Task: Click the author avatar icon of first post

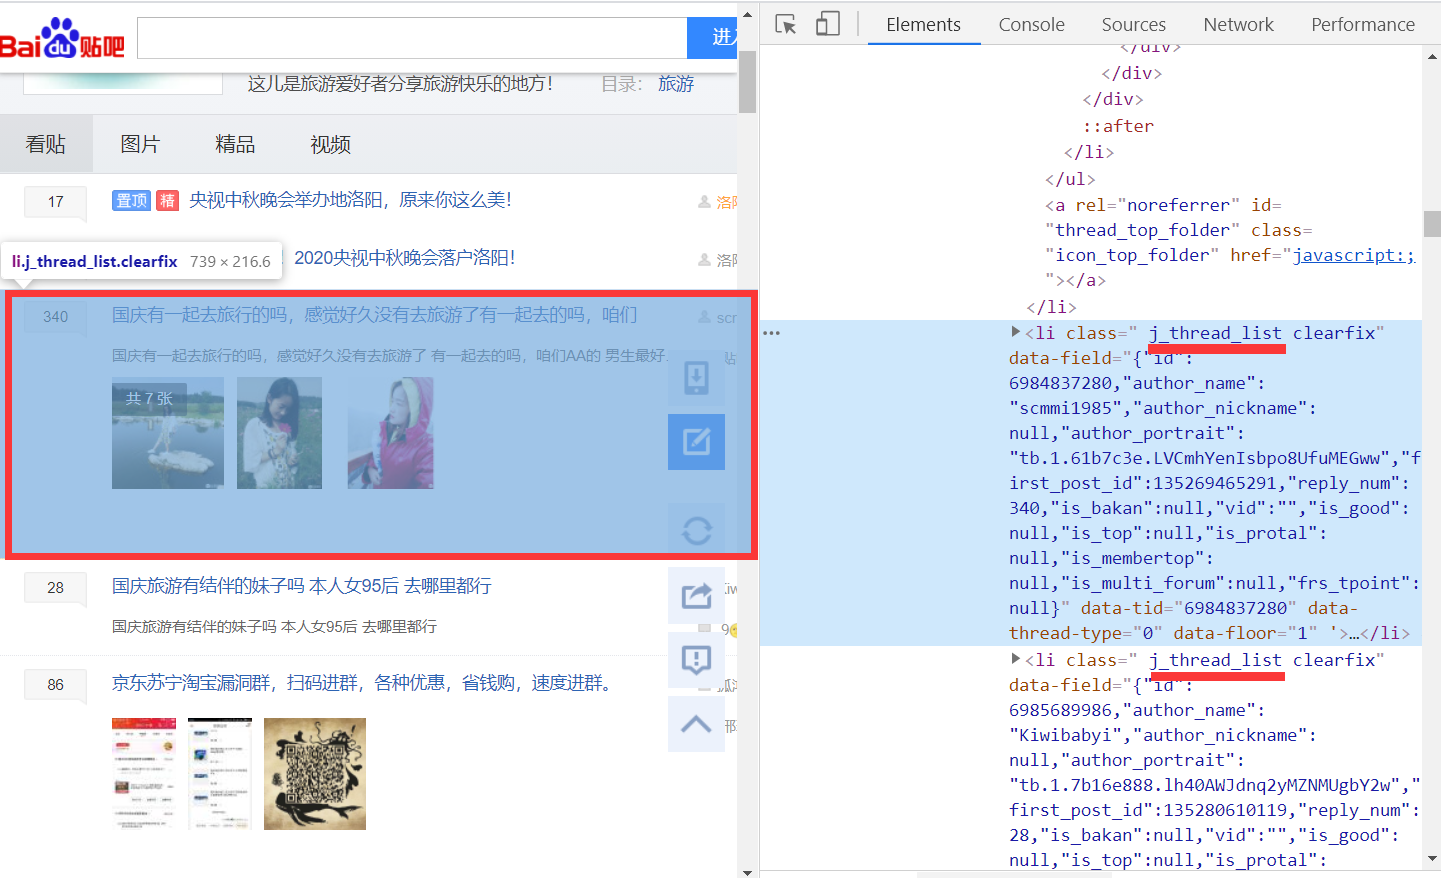Action: (704, 202)
